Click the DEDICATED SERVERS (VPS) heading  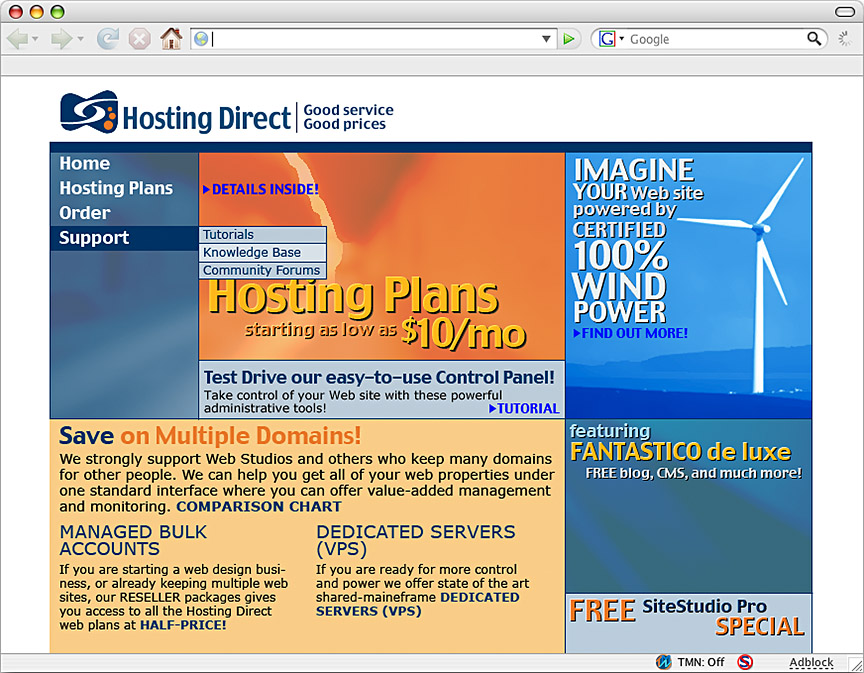click(x=415, y=540)
